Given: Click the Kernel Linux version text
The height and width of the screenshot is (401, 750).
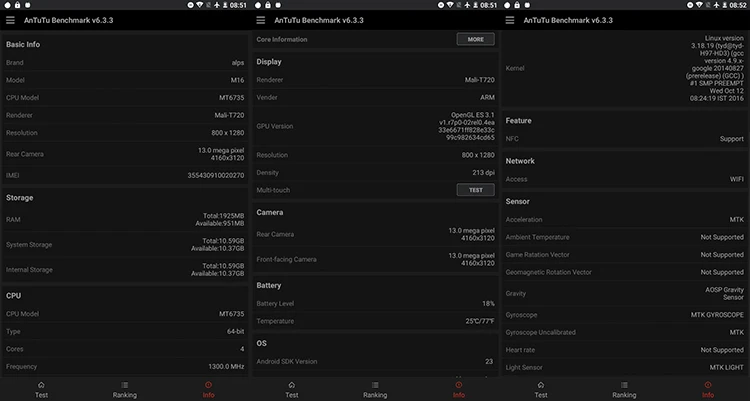Looking at the screenshot, I should click(717, 68).
